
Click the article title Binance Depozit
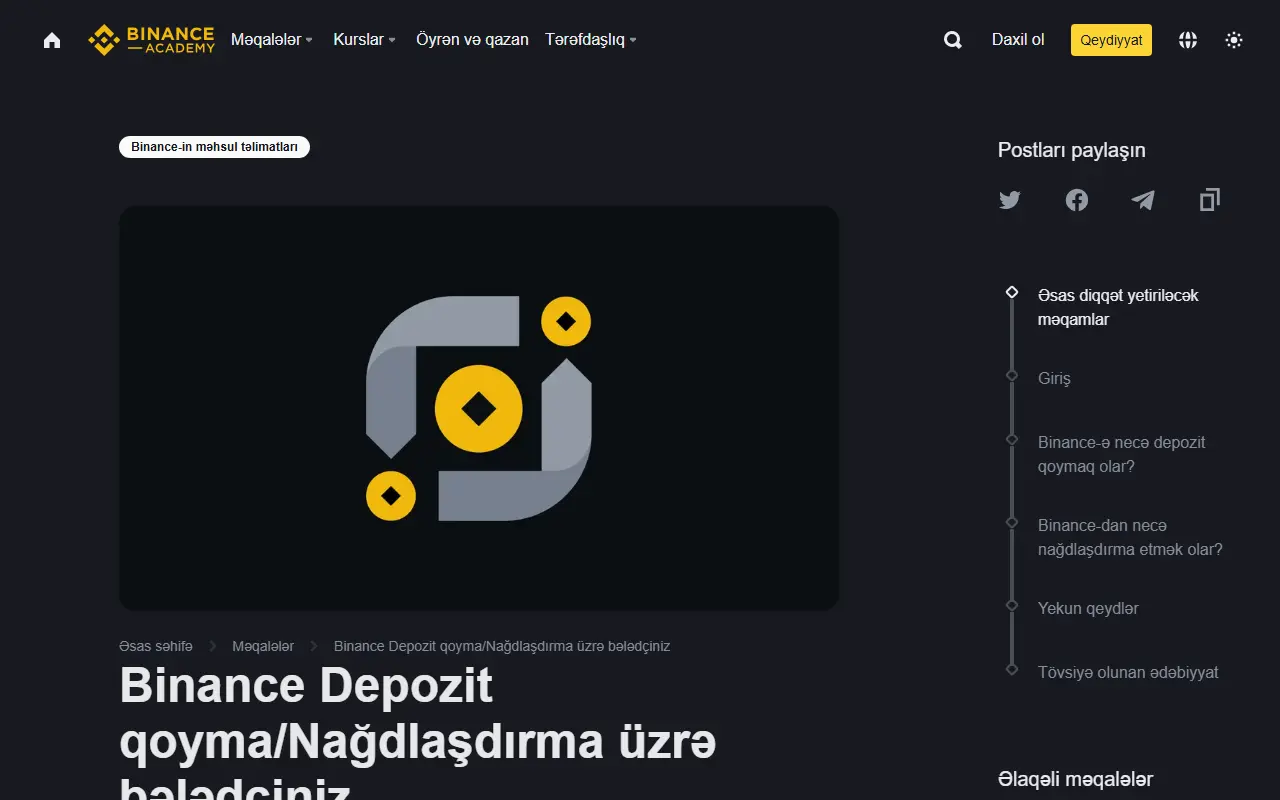point(418,733)
